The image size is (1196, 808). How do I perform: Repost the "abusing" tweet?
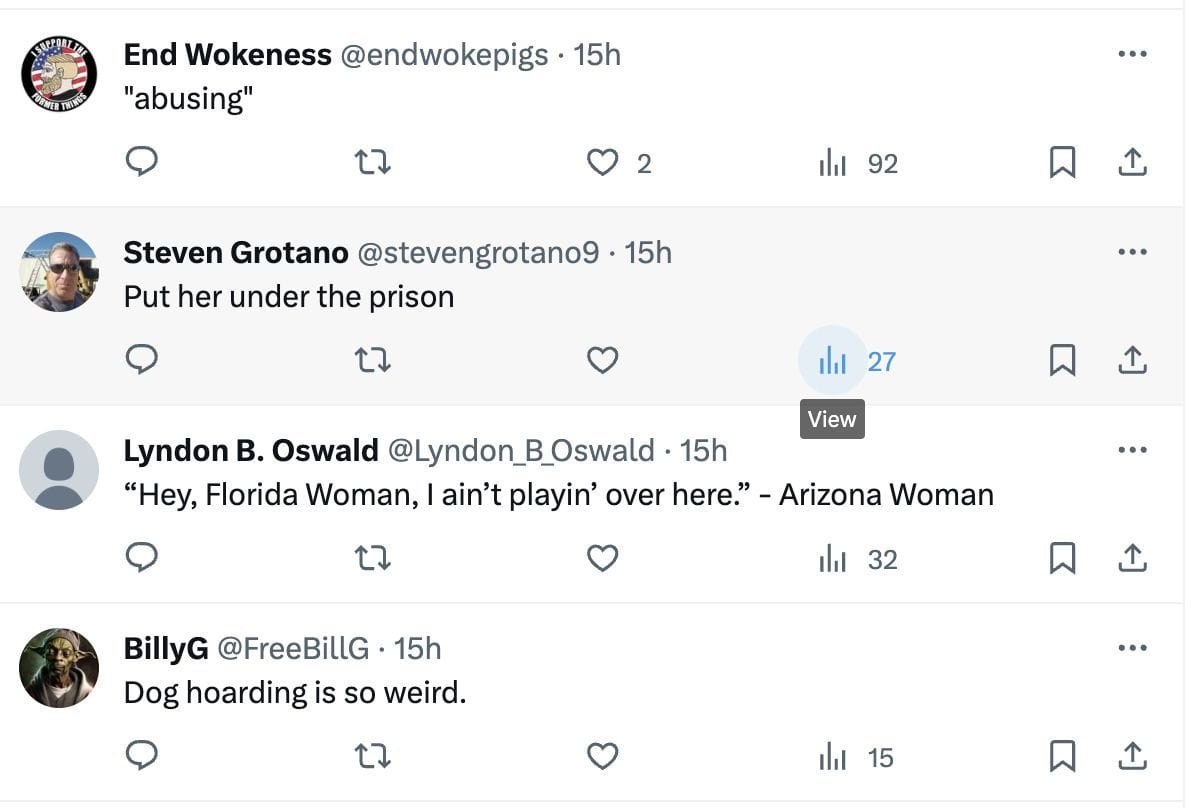[373, 162]
